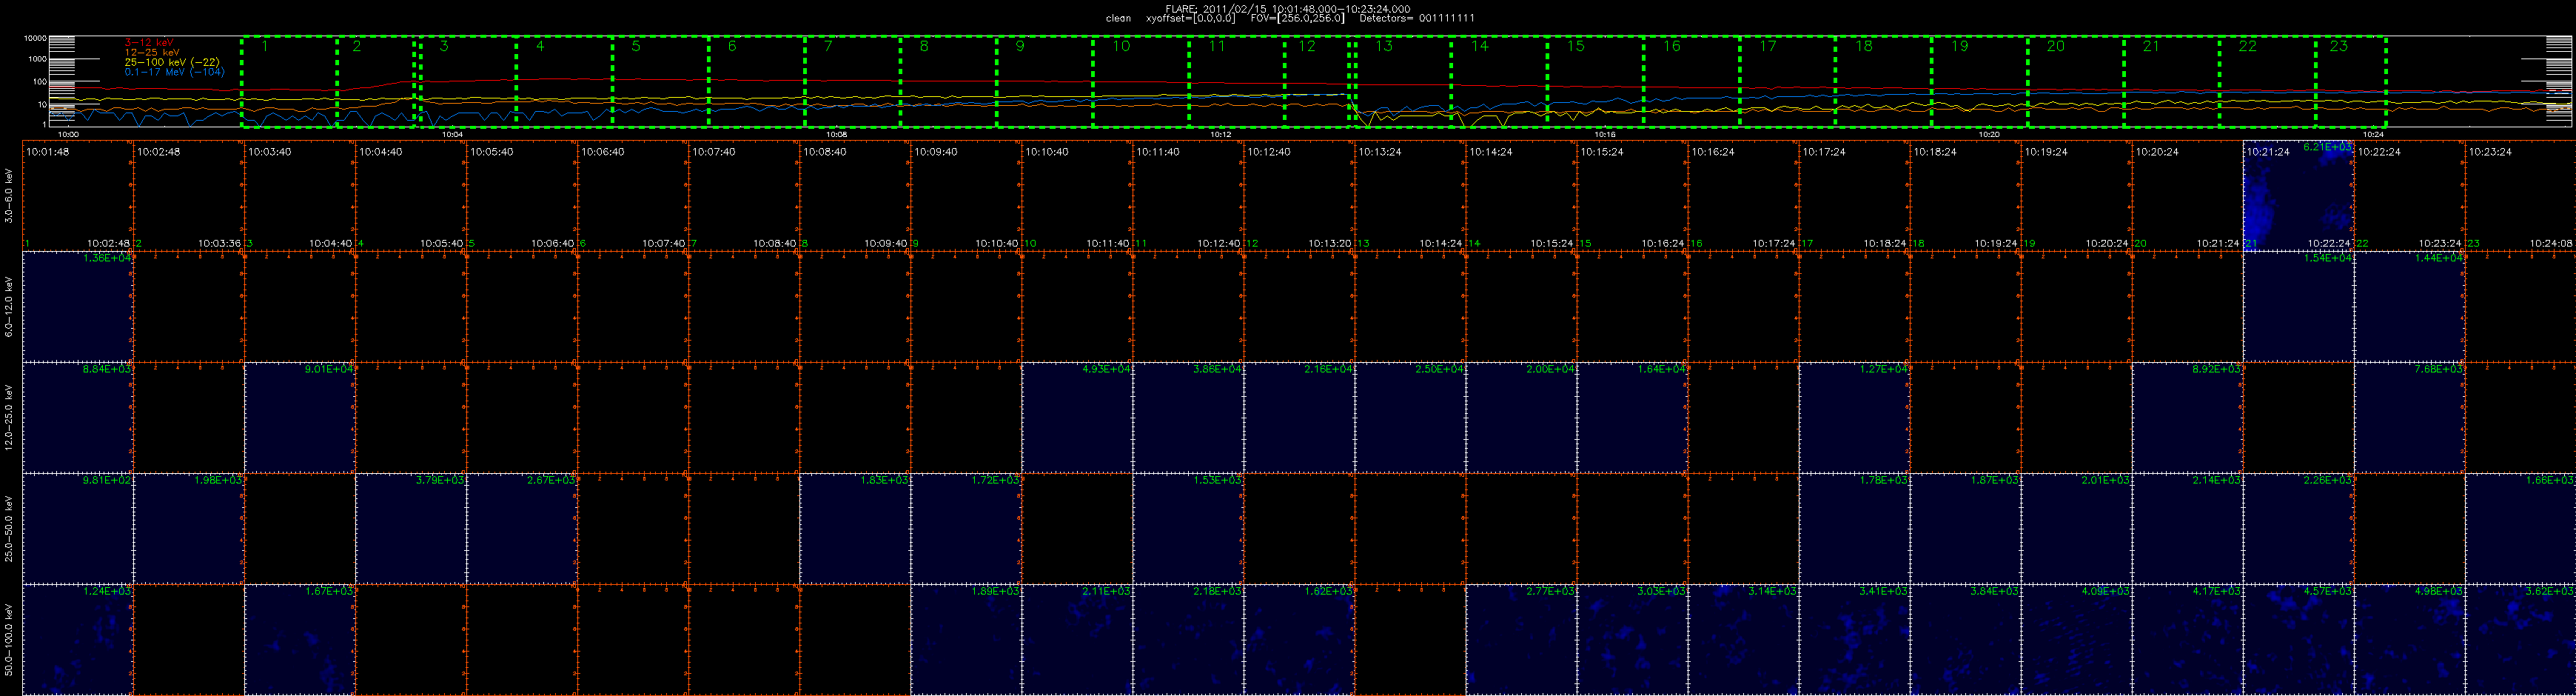The image size is (2576, 696).
Task: Click the orange '12-25 keV' legend entry
Action: pyautogui.click(x=152, y=52)
